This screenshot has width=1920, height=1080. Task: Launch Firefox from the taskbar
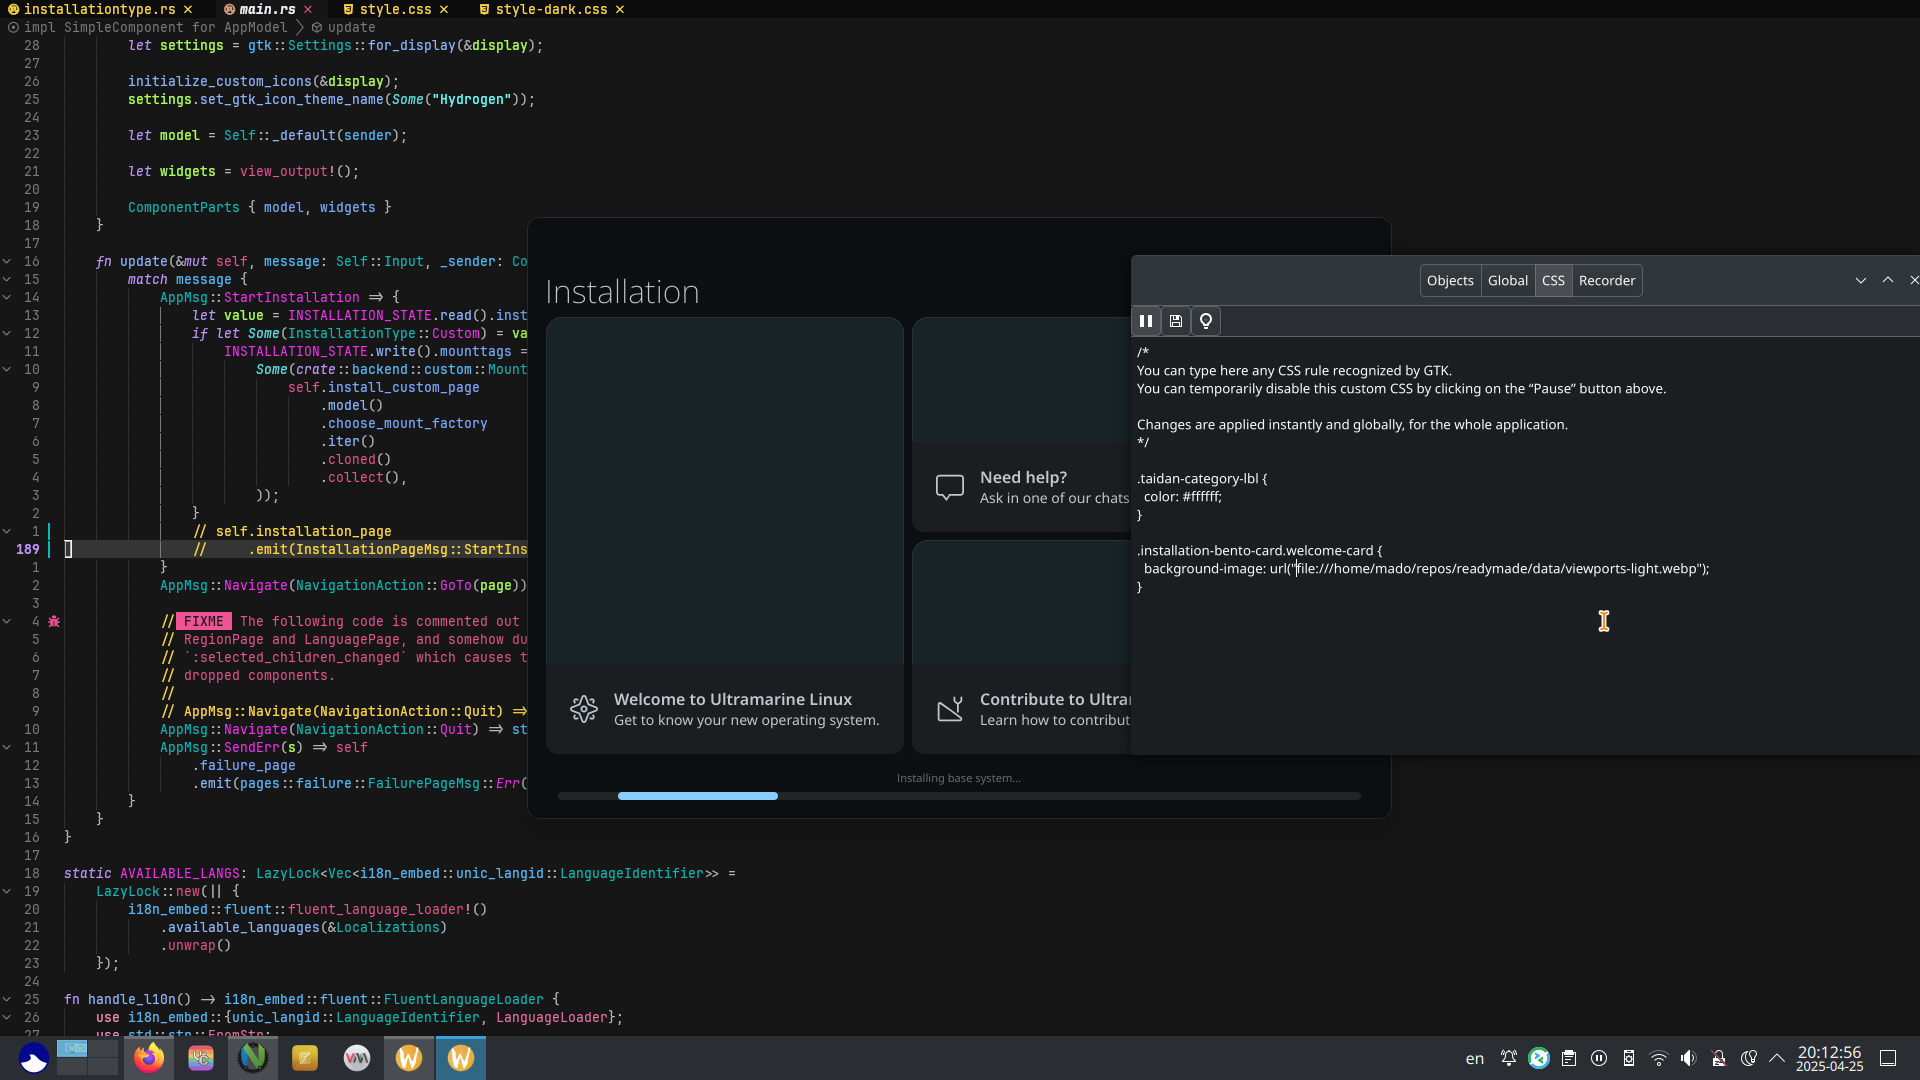pos(149,1058)
